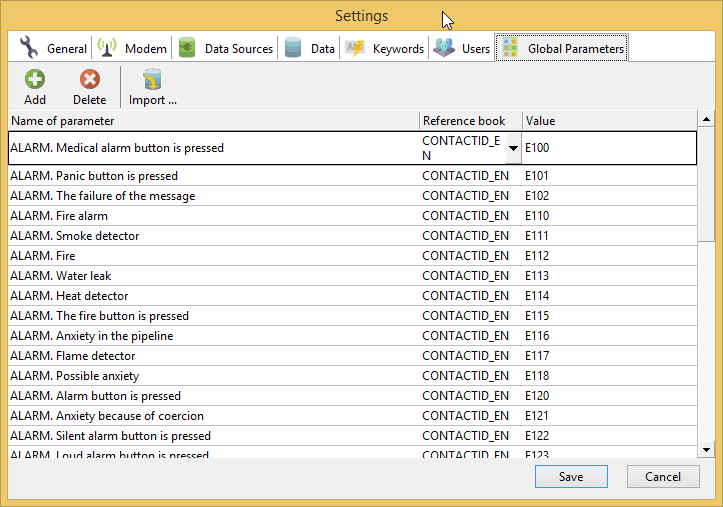Open the Keywords tab

point(384,48)
